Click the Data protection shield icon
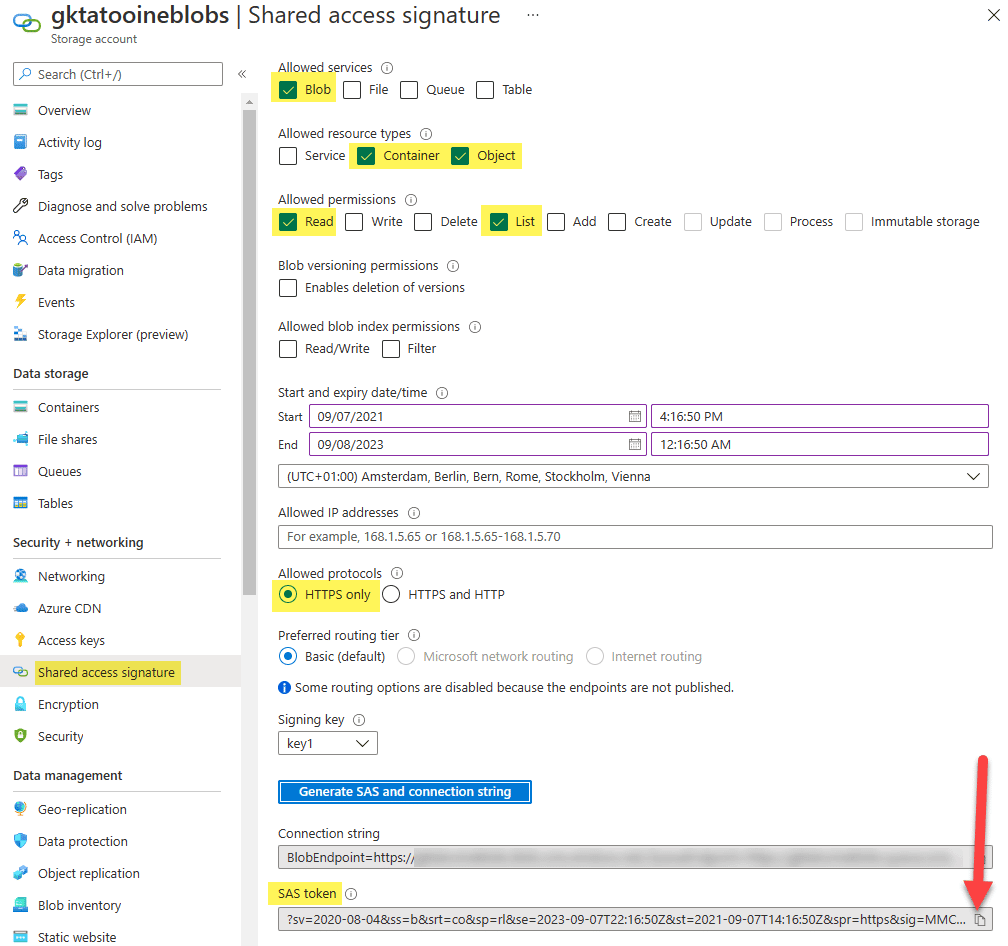Image resolution: width=1008 pixels, height=946 pixels. pyautogui.click(x=21, y=841)
